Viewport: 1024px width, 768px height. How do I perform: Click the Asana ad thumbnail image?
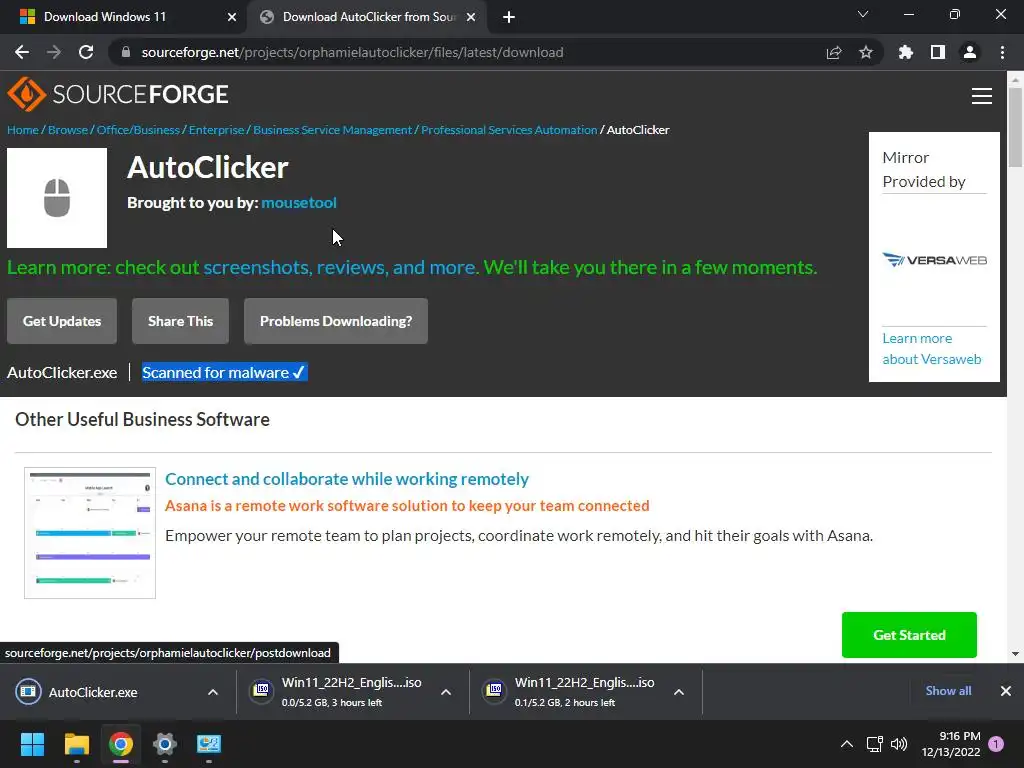tap(90, 533)
